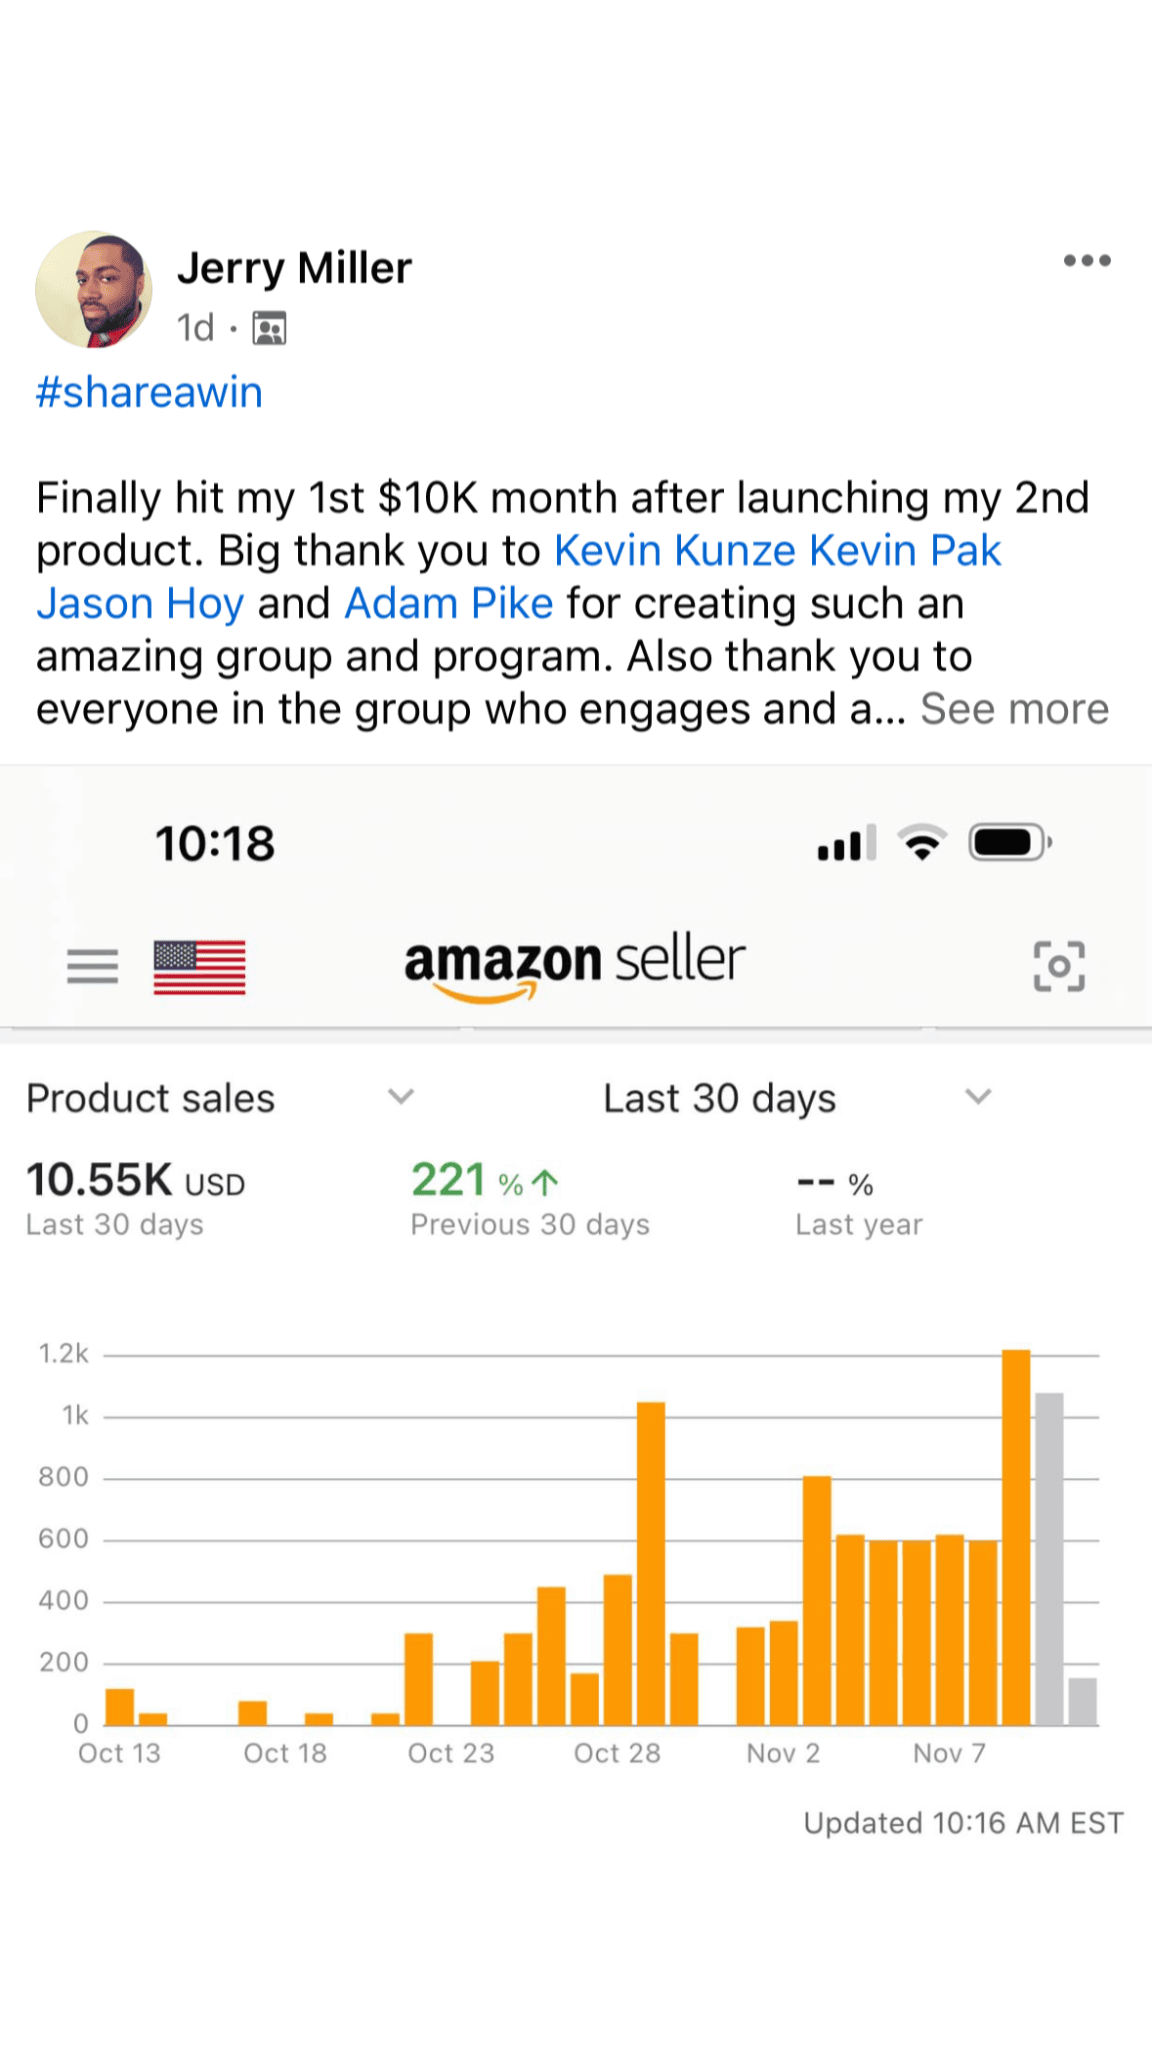Image resolution: width=1152 pixels, height=2048 pixels.
Task: Open the #shareawin hashtag
Action: [149, 392]
